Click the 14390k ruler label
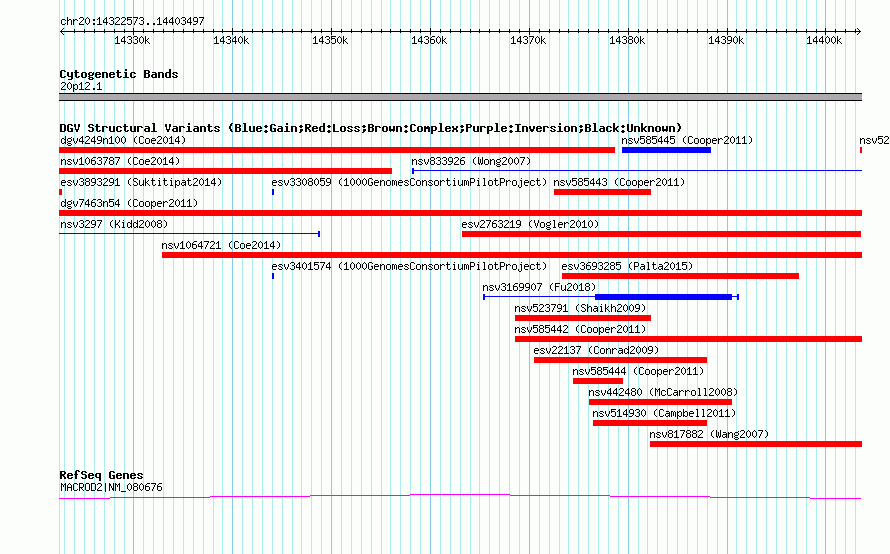890x554 pixels. tap(726, 40)
